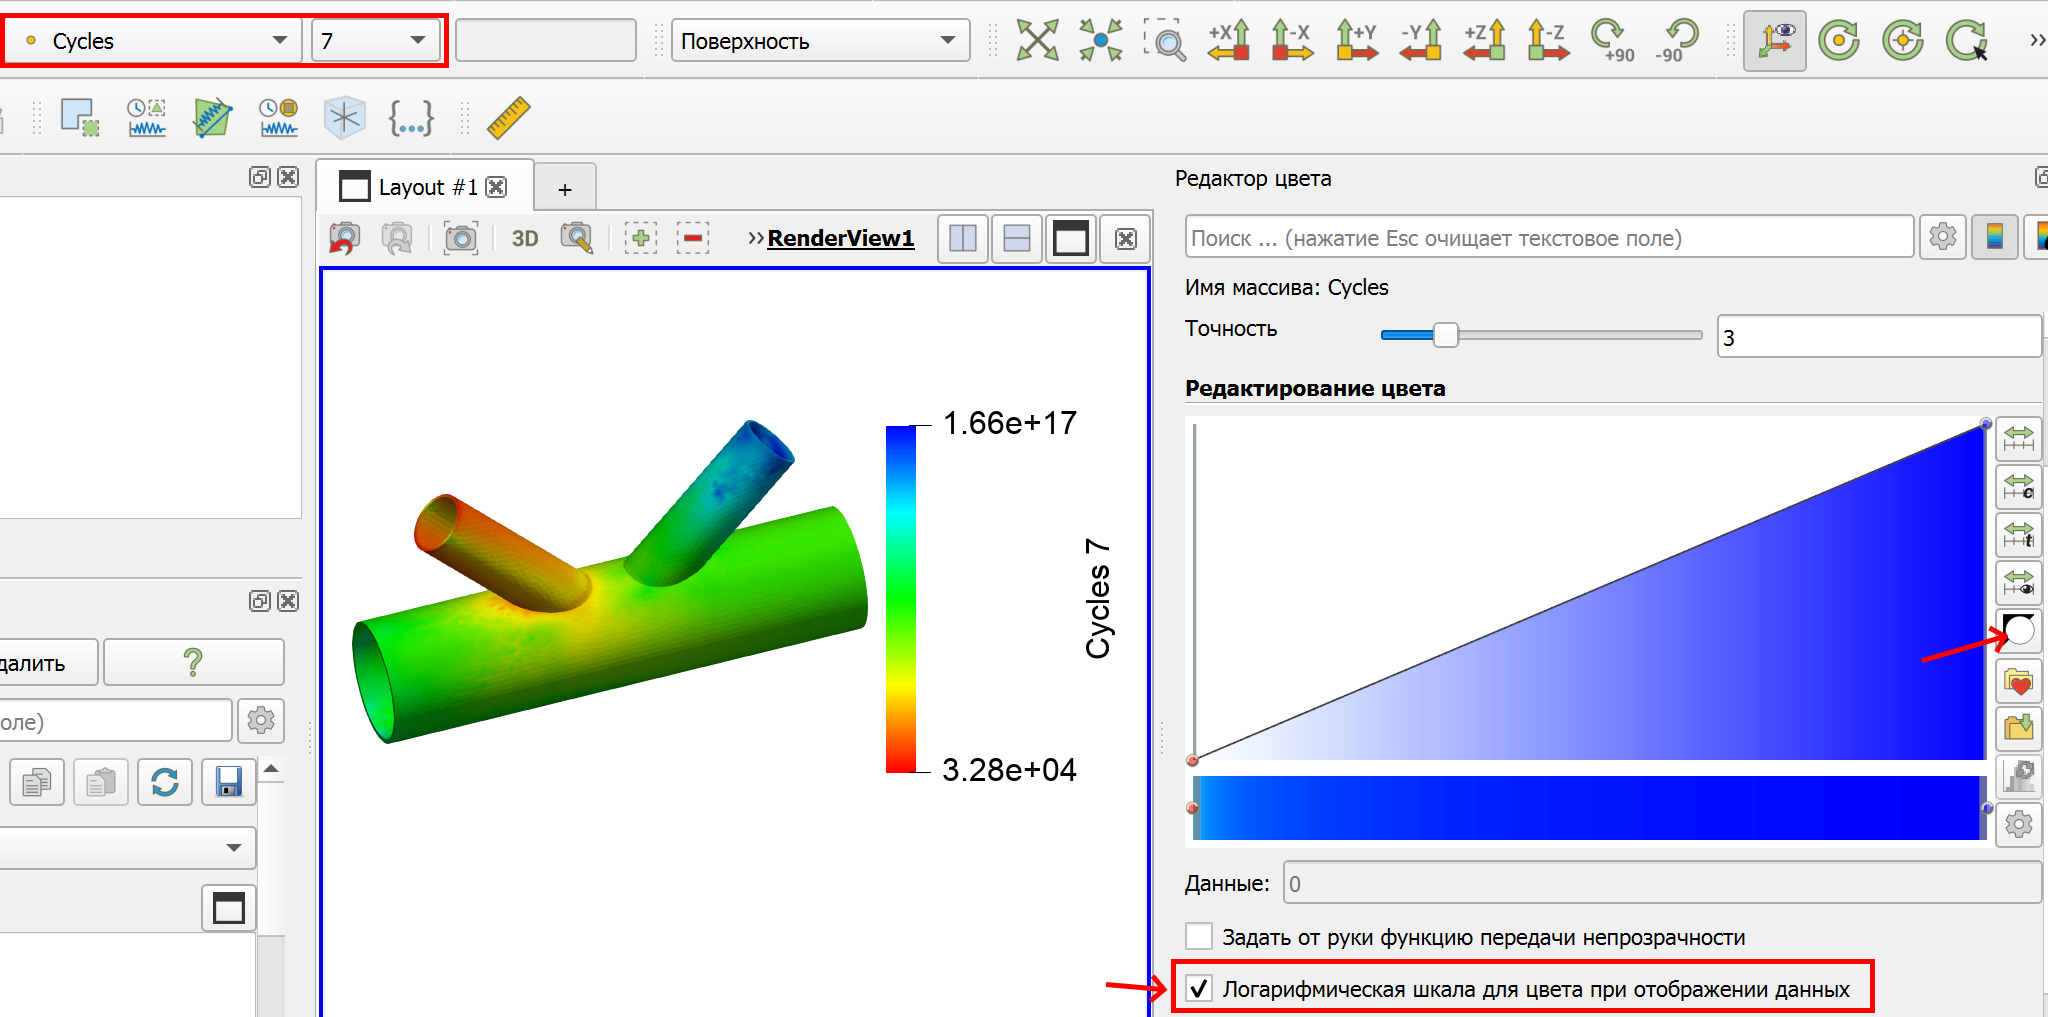The height and width of the screenshot is (1017, 2048).
Task: Rescale to visible data range button
Action: pos(2019,583)
